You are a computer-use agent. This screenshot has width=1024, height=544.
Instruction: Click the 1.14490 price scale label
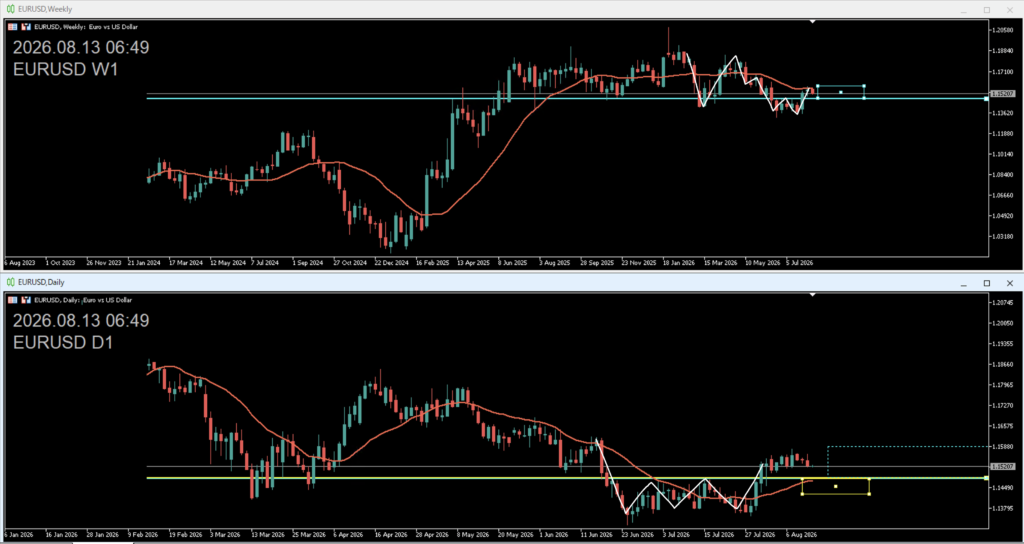click(1002, 488)
